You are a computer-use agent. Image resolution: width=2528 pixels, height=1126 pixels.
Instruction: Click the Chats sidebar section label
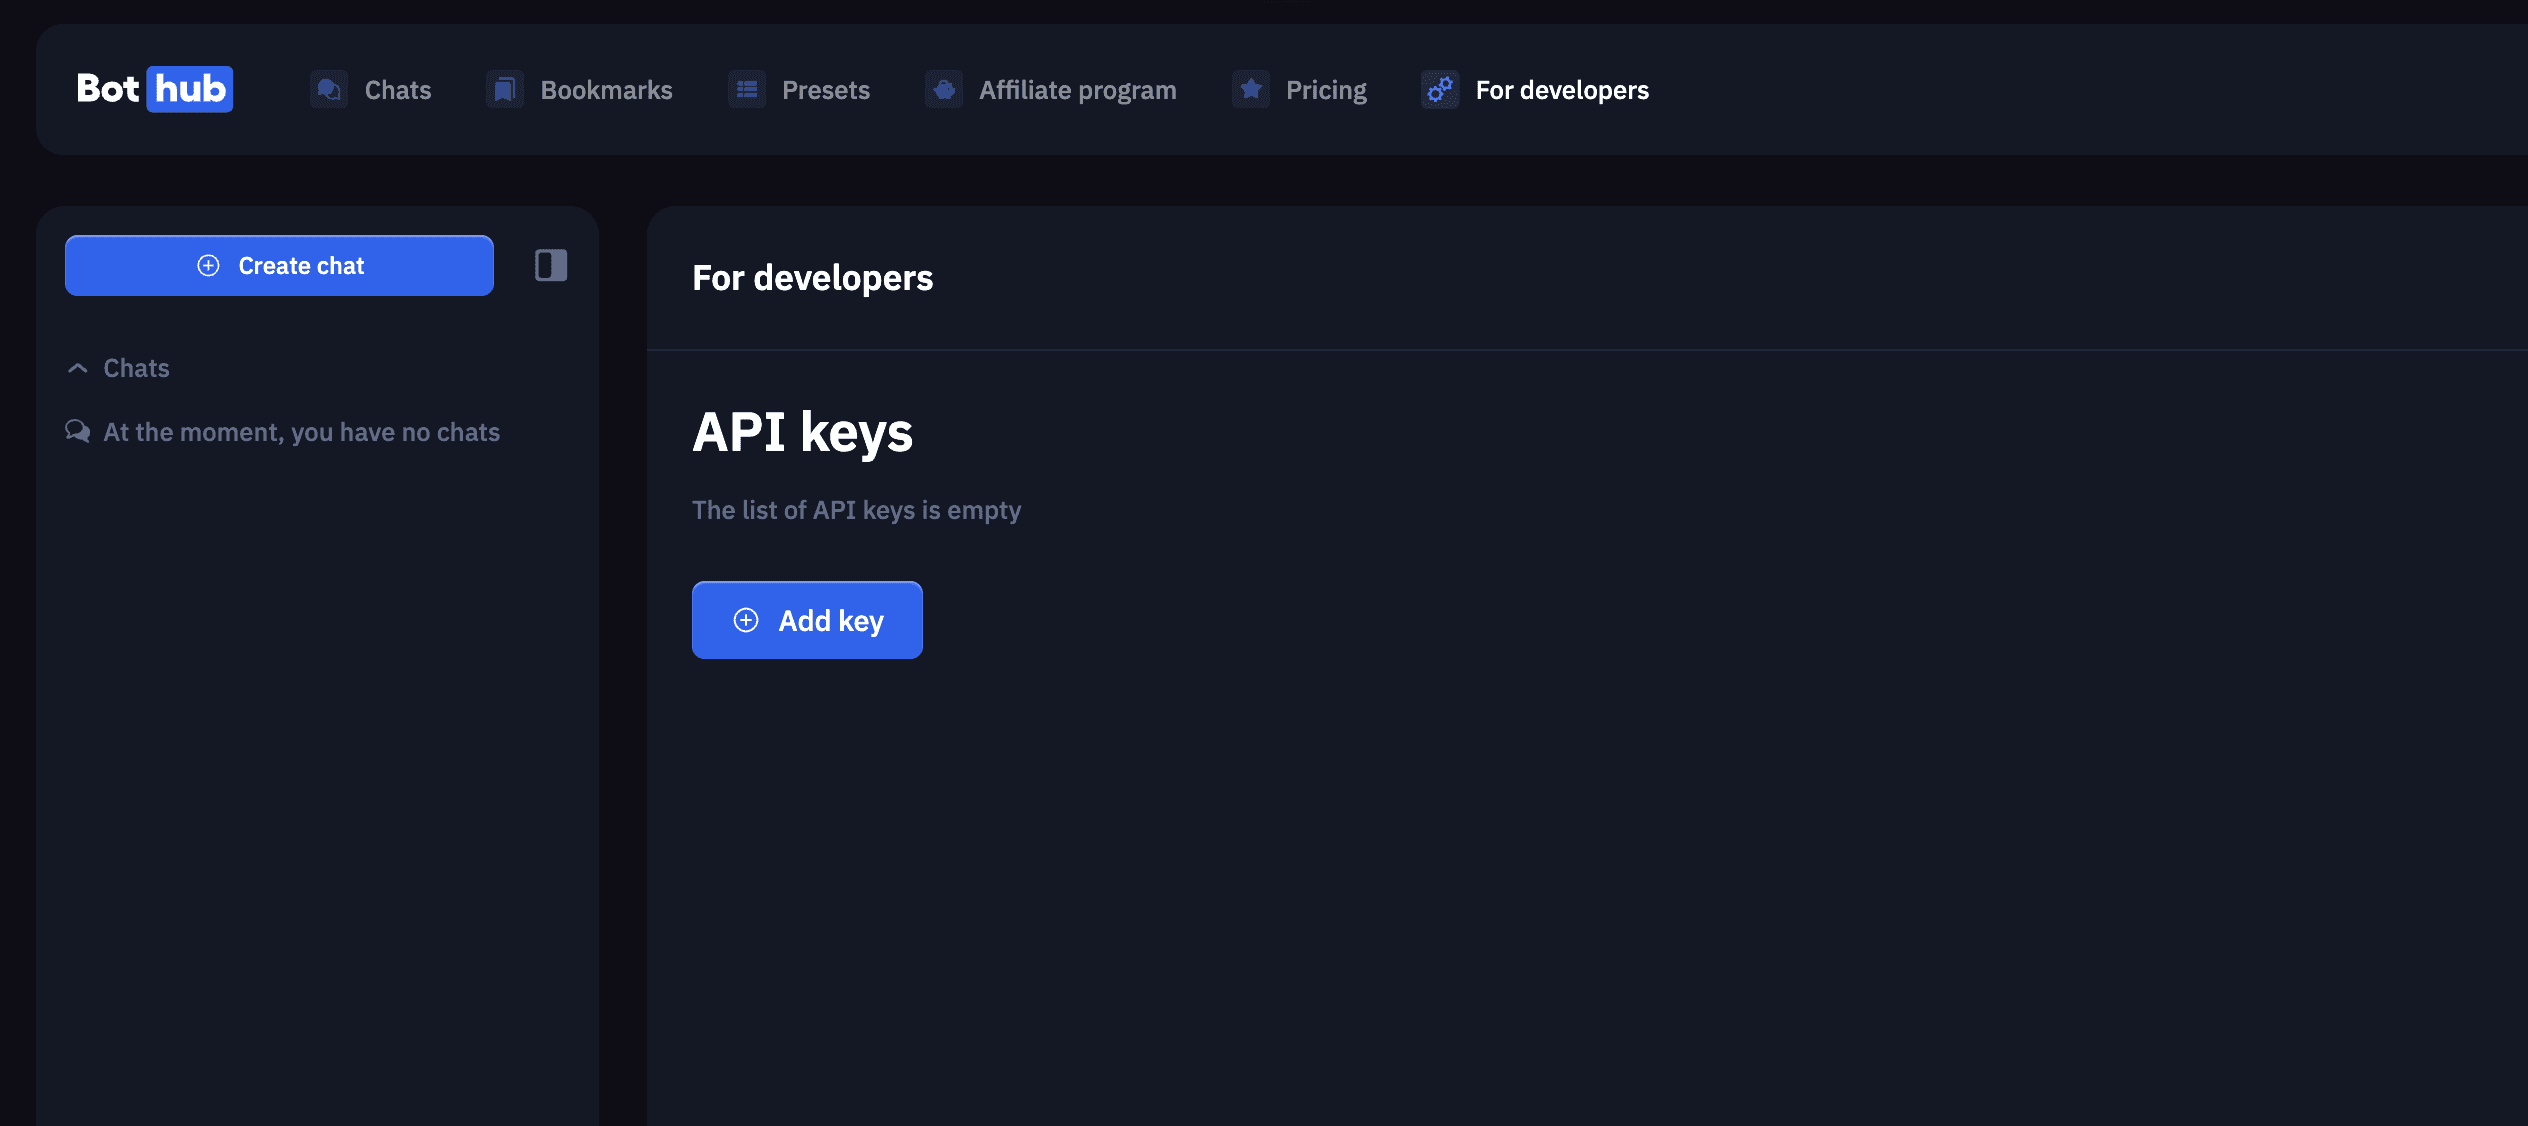pos(137,368)
